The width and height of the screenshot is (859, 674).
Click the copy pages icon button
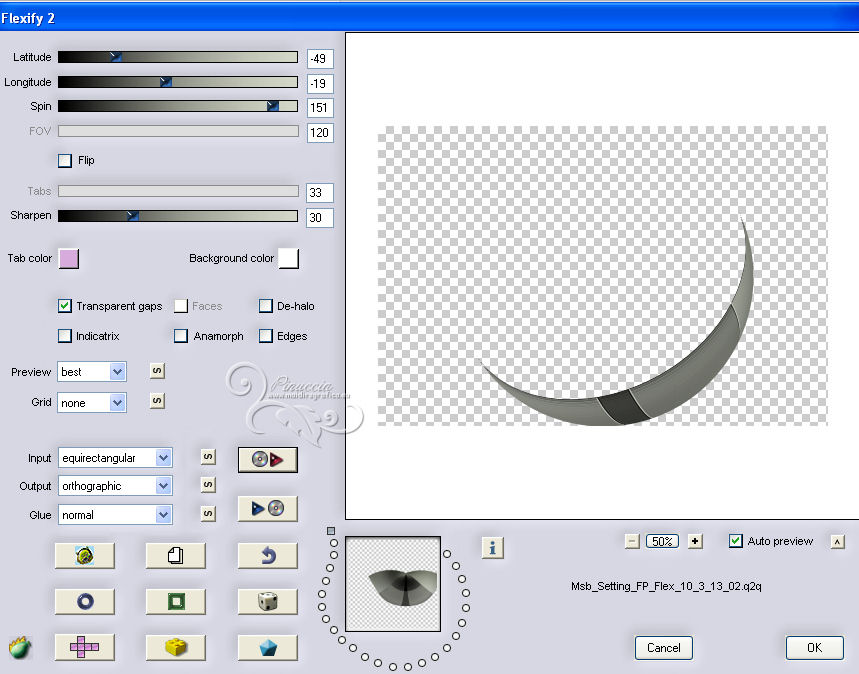[x=175, y=556]
